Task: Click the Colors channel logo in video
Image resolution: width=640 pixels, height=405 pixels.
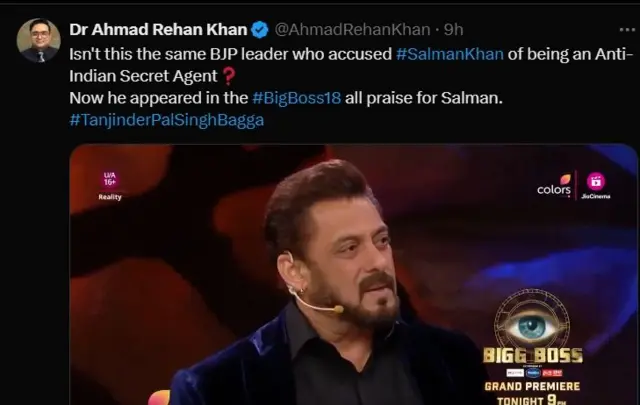Action: click(554, 186)
